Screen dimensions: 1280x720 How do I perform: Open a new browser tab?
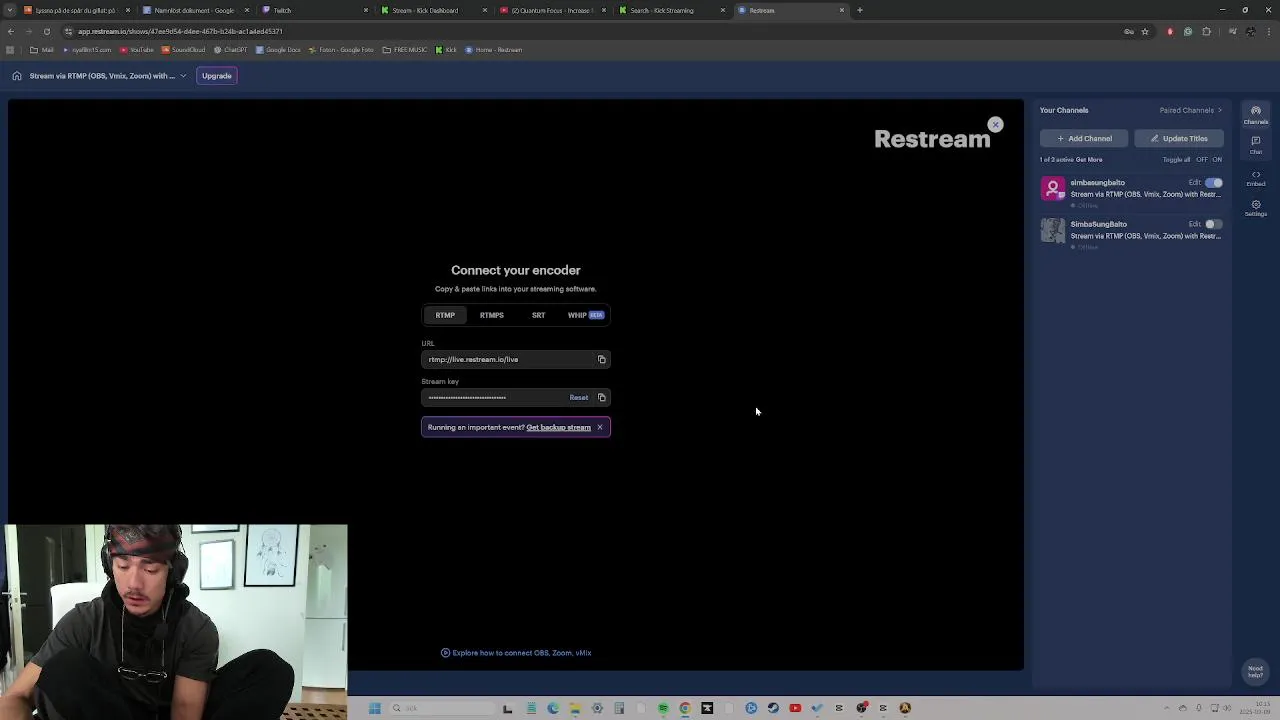click(x=860, y=10)
